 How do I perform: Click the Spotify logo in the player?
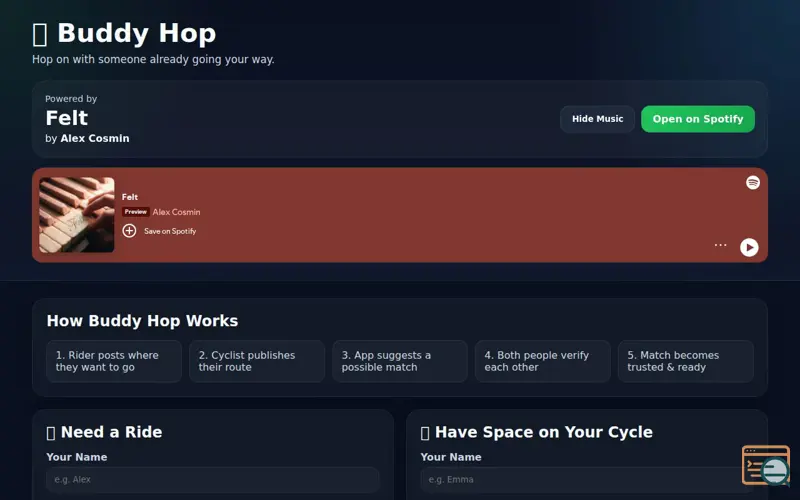click(x=753, y=182)
